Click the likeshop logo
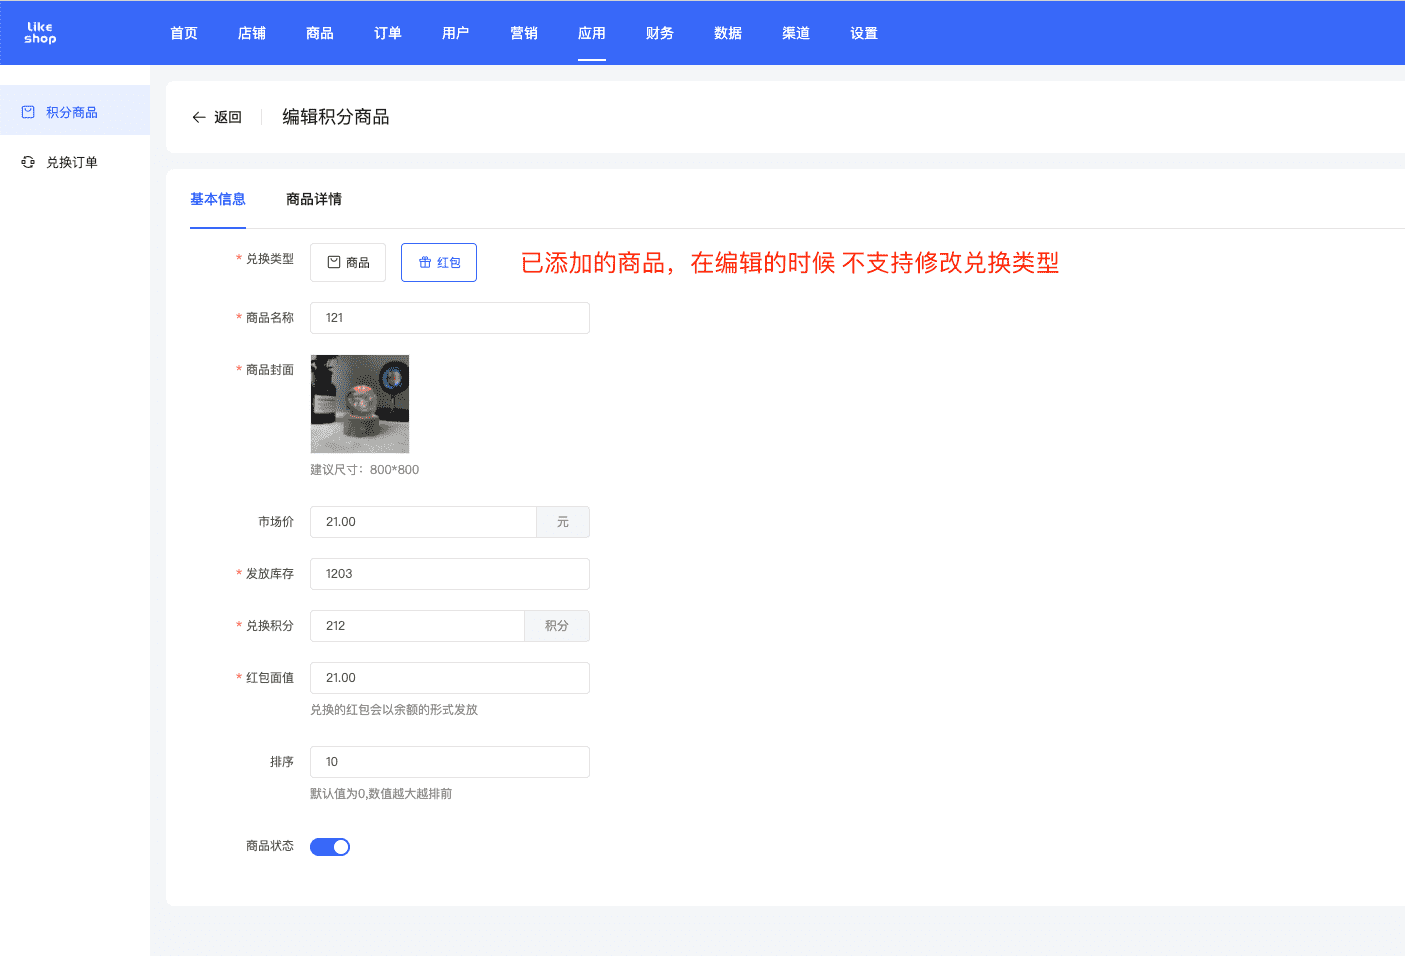This screenshot has height=956, width=1405. (x=40, y=33)
